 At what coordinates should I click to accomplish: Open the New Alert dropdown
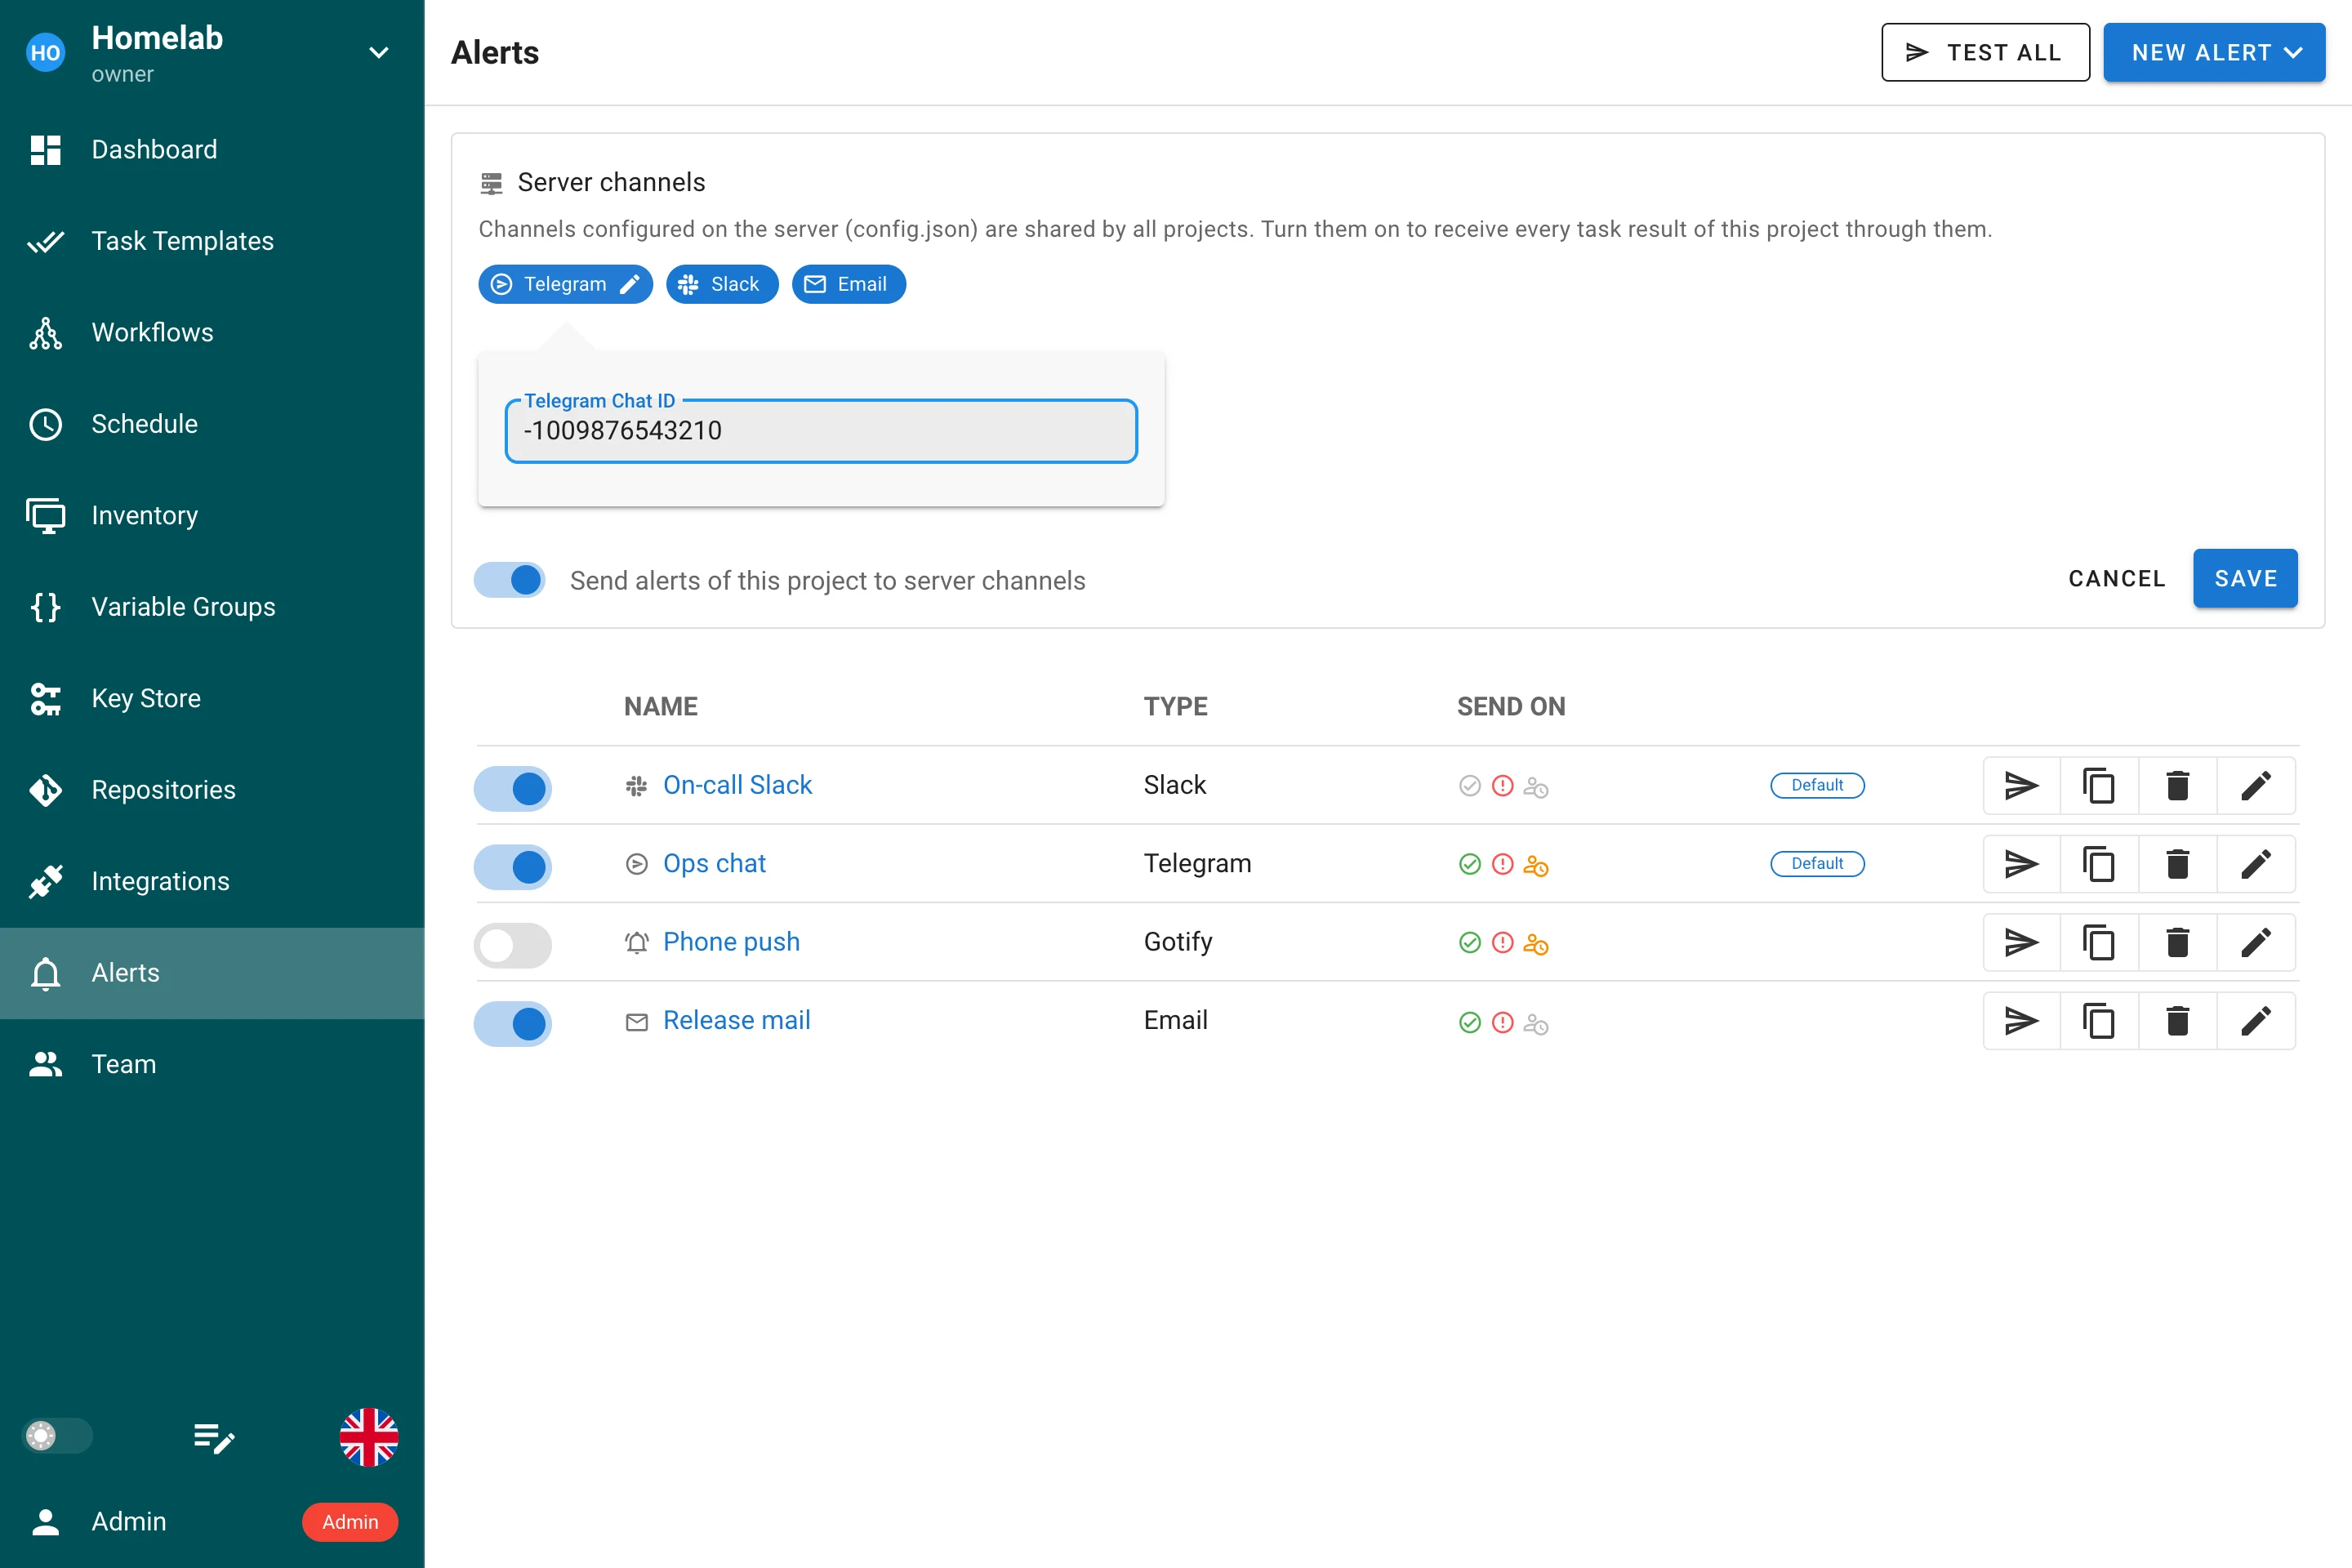coord(2214,52)
